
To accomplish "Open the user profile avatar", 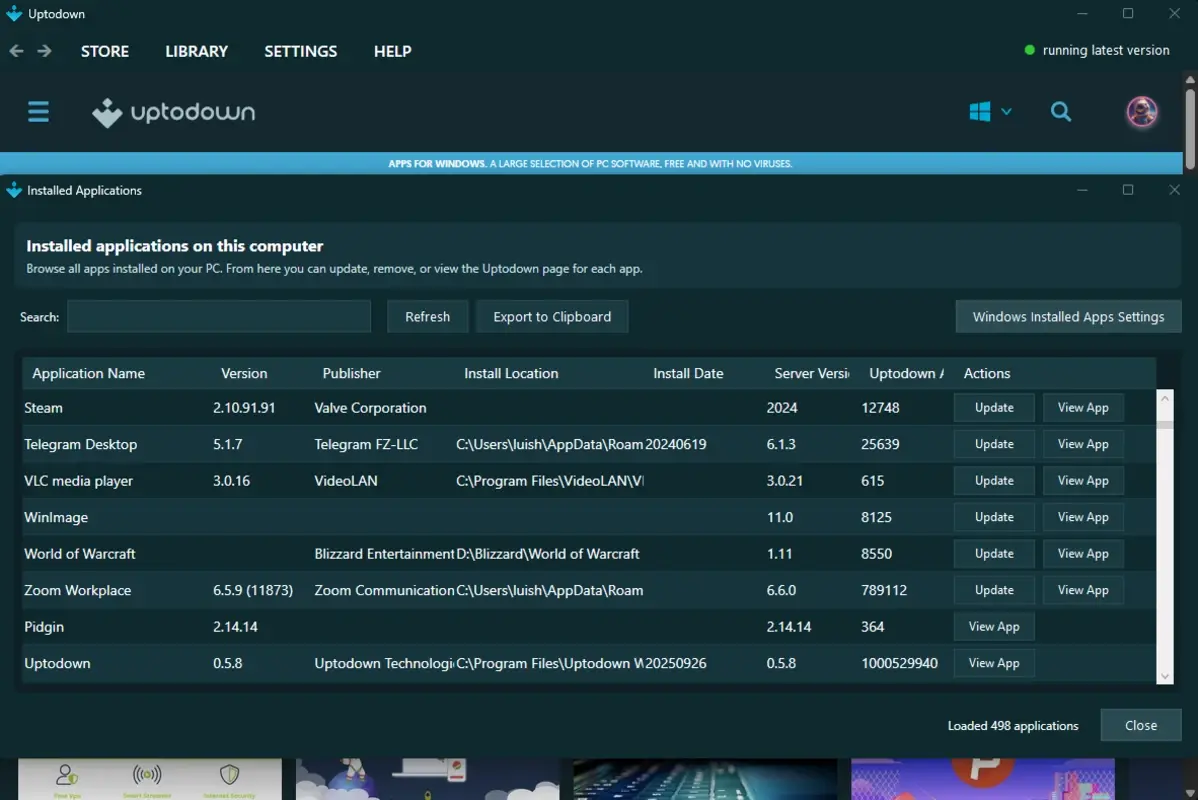I will click(x=1142, y=112).
